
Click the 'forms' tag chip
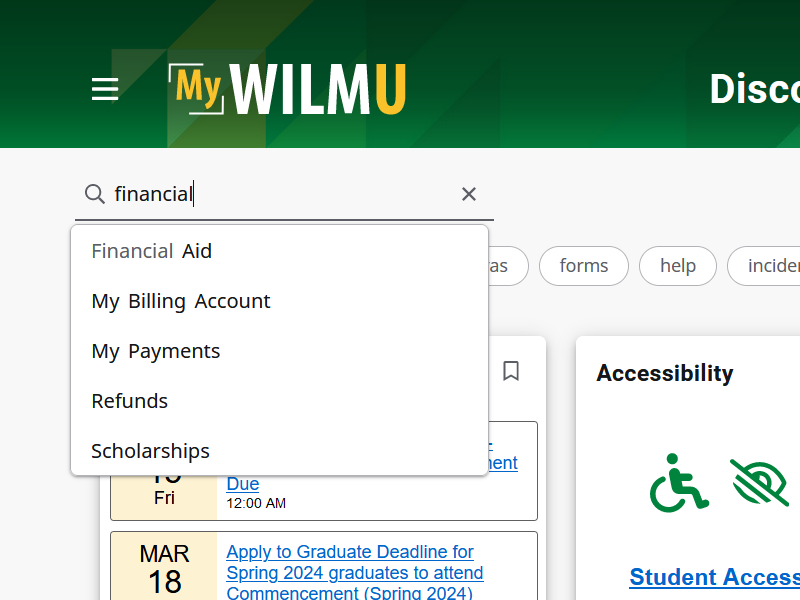coord(584,266)
